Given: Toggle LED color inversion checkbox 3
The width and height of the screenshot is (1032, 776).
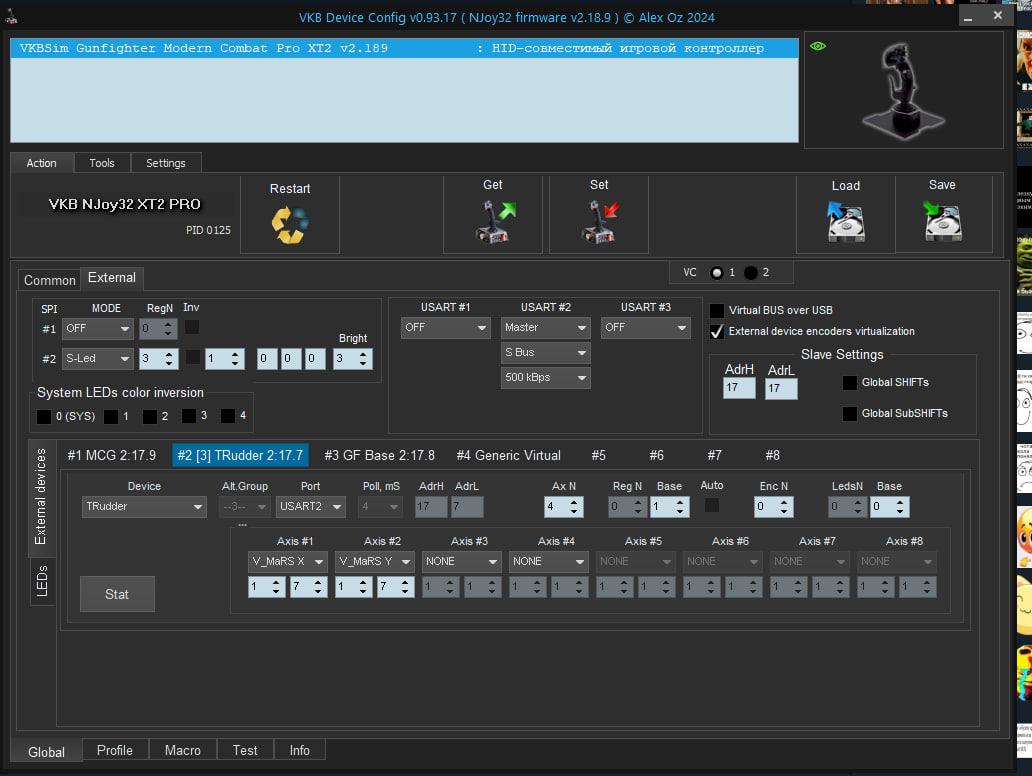Looking at the screenshot, I should [x=189, y=416].
